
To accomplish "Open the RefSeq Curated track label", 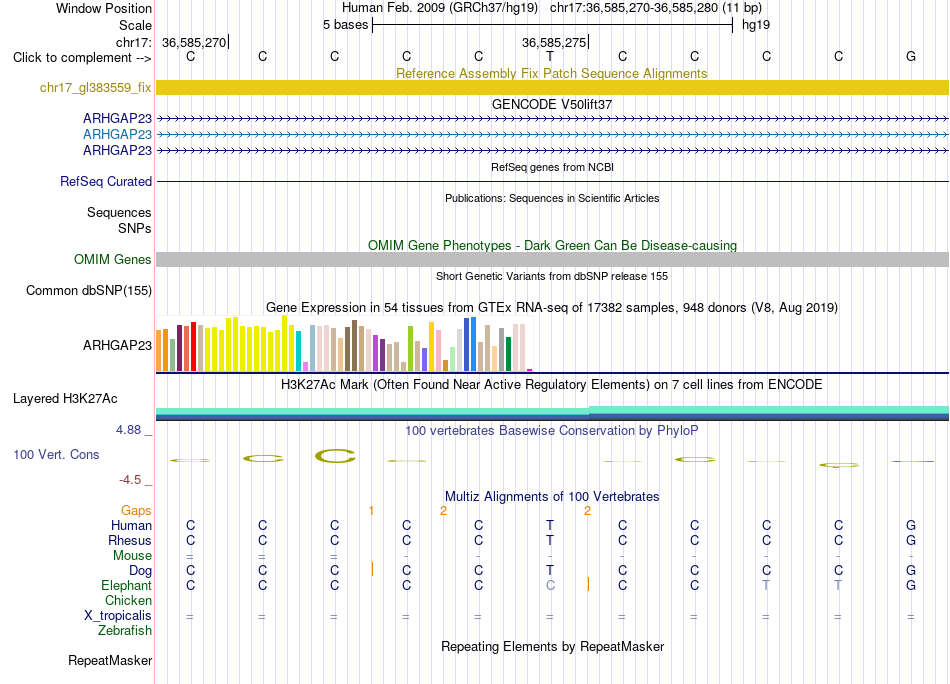I will click(x=105, y=181).
